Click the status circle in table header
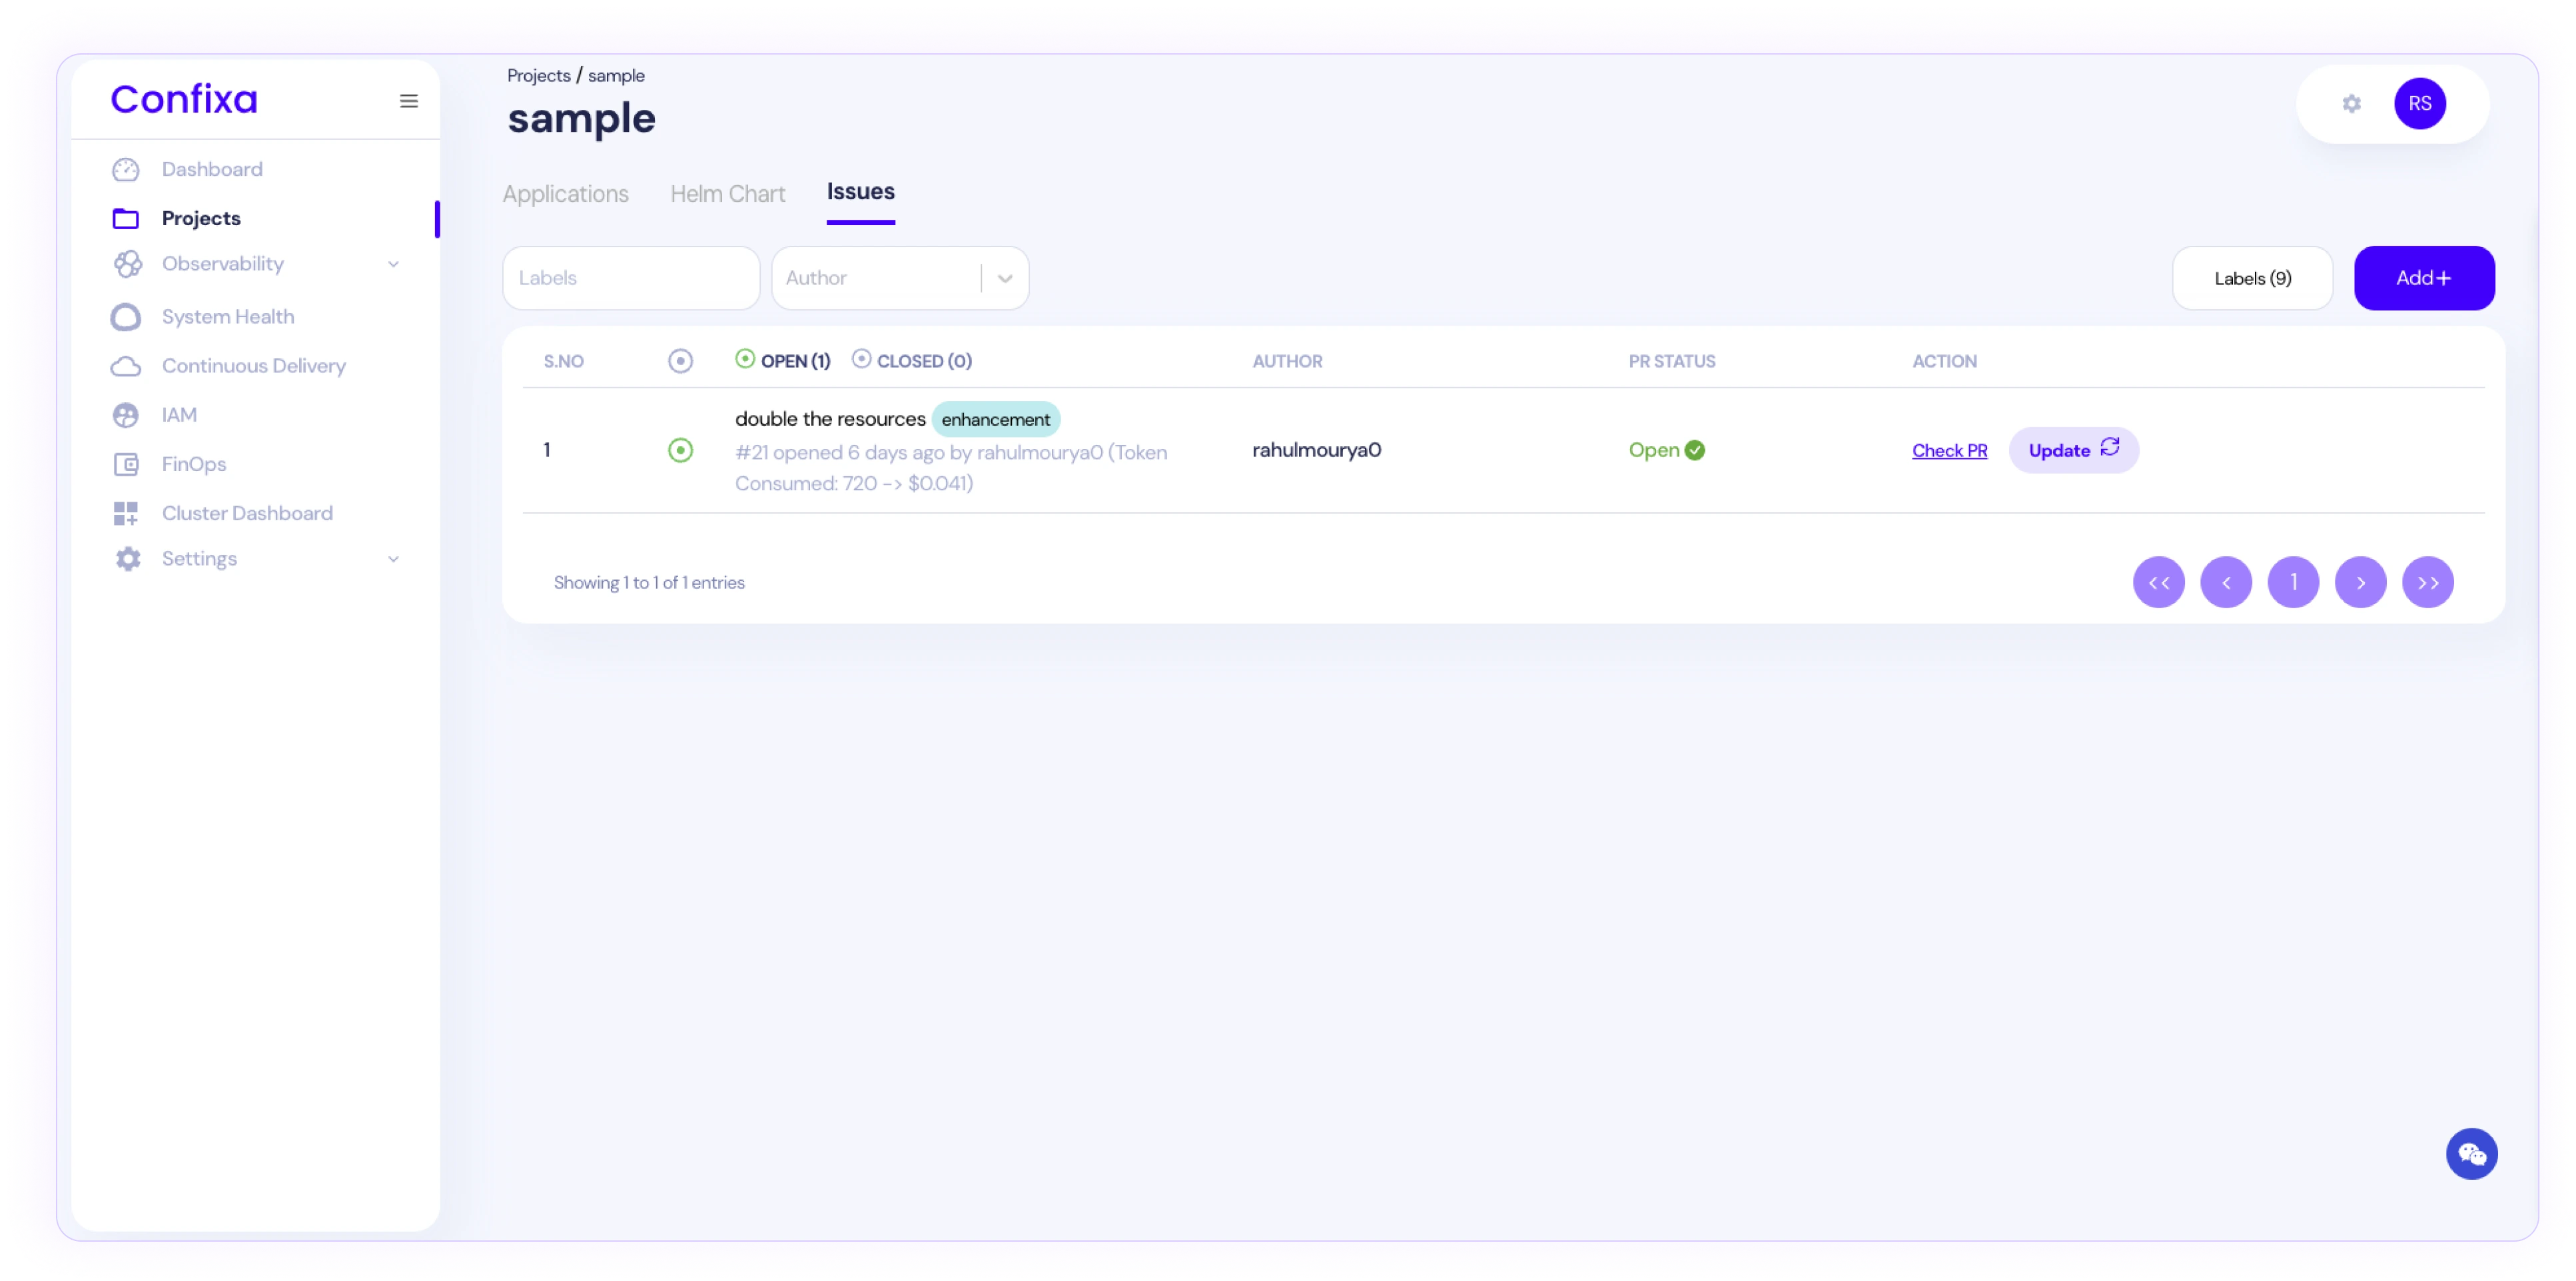This screenshot has width=2576, height=1281. pyautogui.click(x=680, y=361)
